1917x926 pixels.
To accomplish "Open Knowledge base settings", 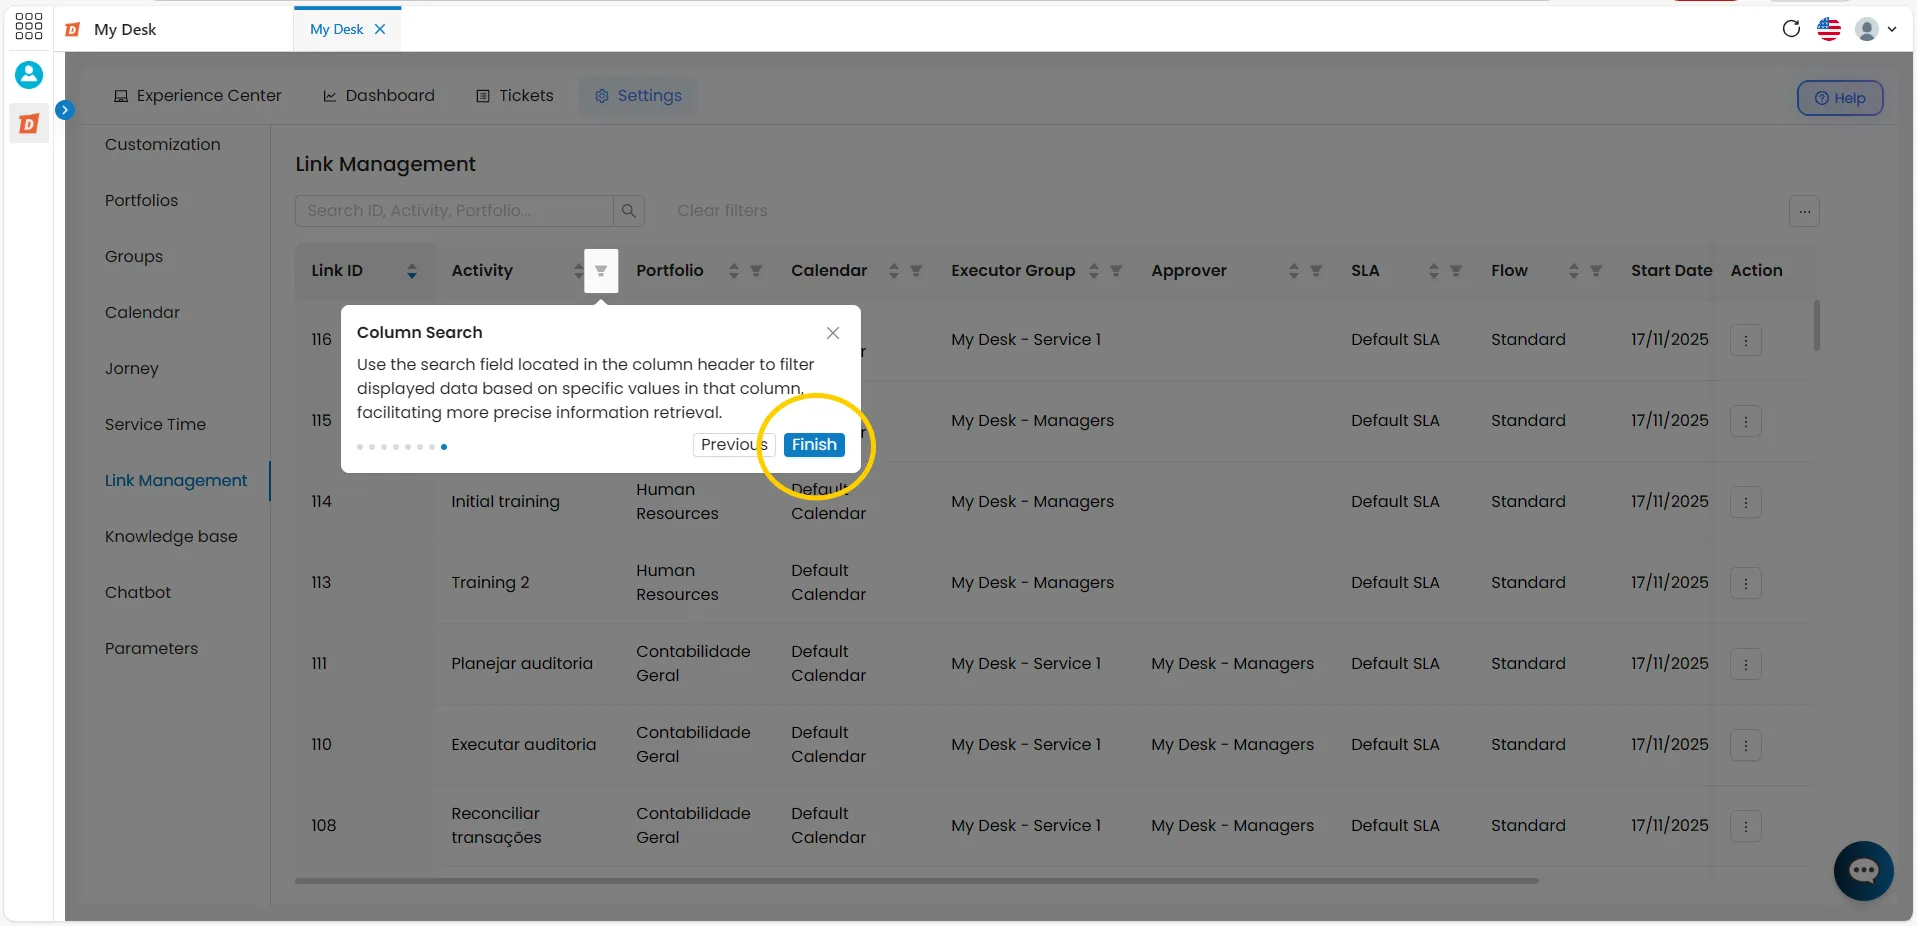I will [x=171, y=537].
